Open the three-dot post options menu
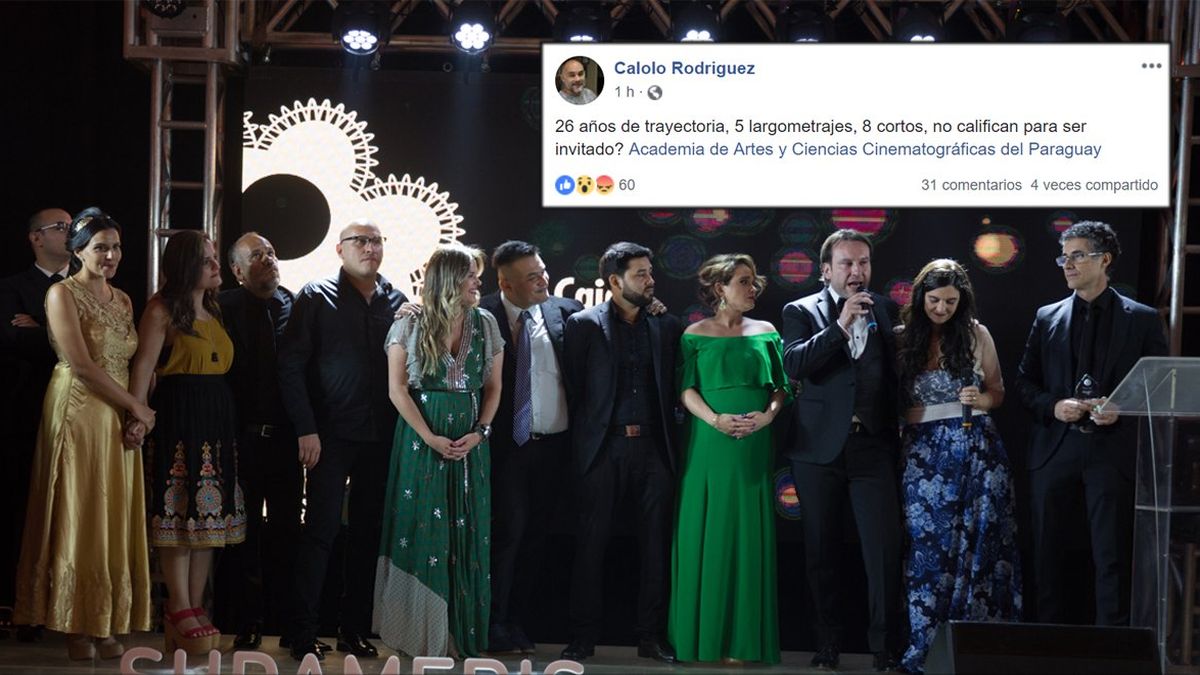 pos(1152,66)
